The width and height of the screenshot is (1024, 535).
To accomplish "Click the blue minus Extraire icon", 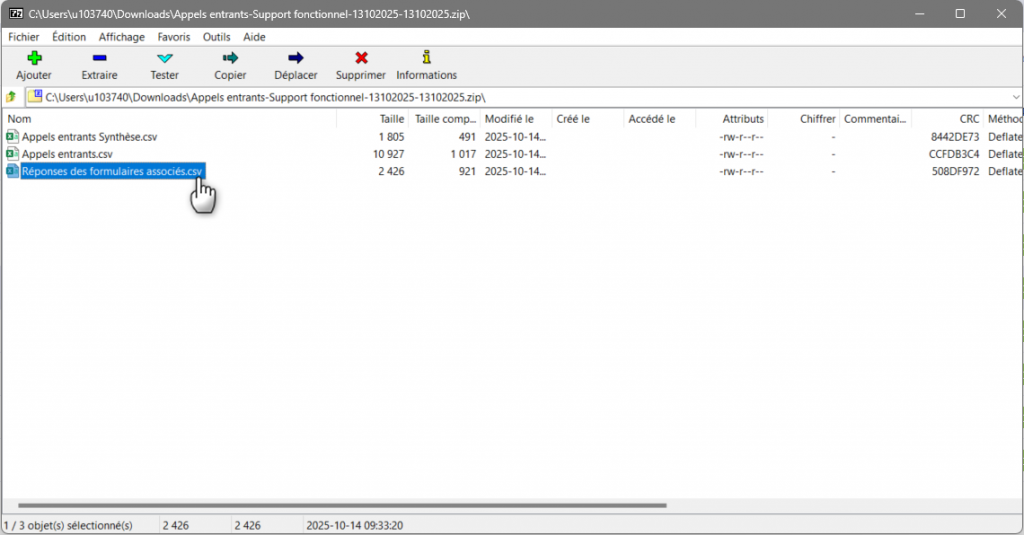I will 99,59.
